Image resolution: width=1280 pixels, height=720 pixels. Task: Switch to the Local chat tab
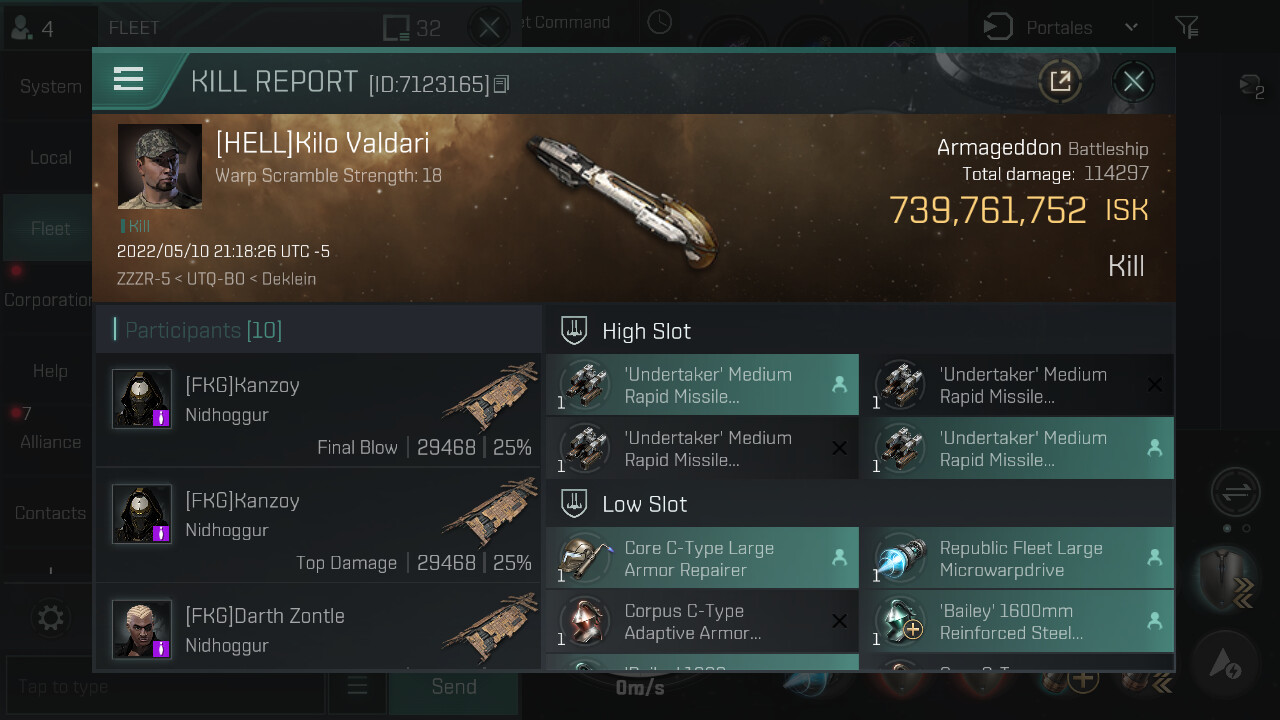50,157
